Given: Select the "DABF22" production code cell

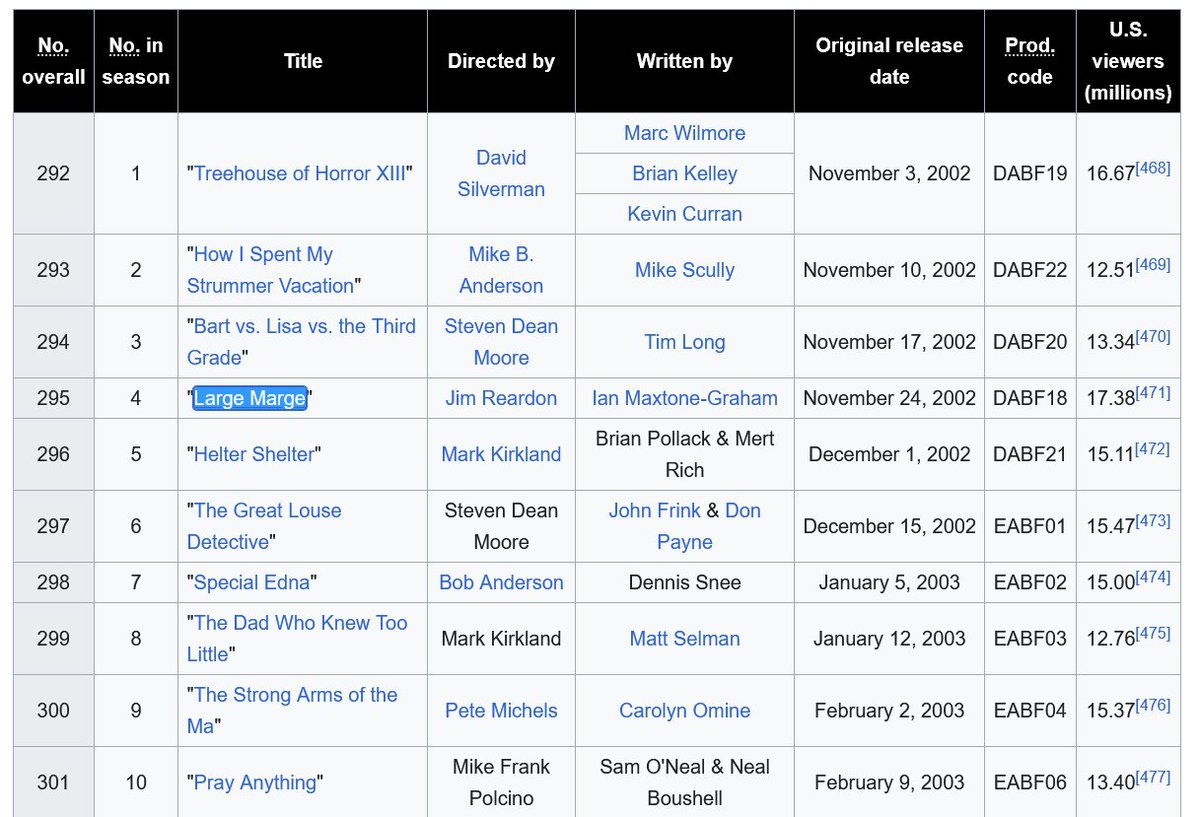Looking at the screenshot, I should tap(1030, 270).
